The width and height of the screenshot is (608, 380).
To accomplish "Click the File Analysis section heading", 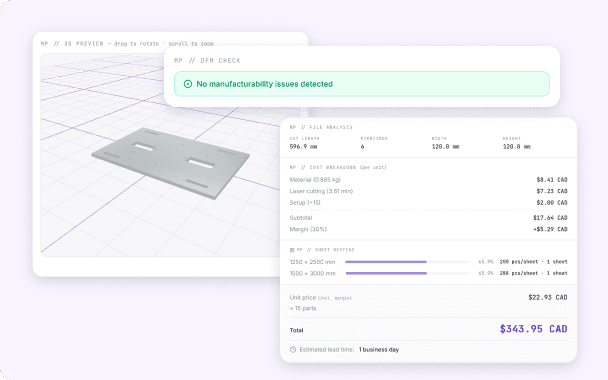I will [321, 127].
